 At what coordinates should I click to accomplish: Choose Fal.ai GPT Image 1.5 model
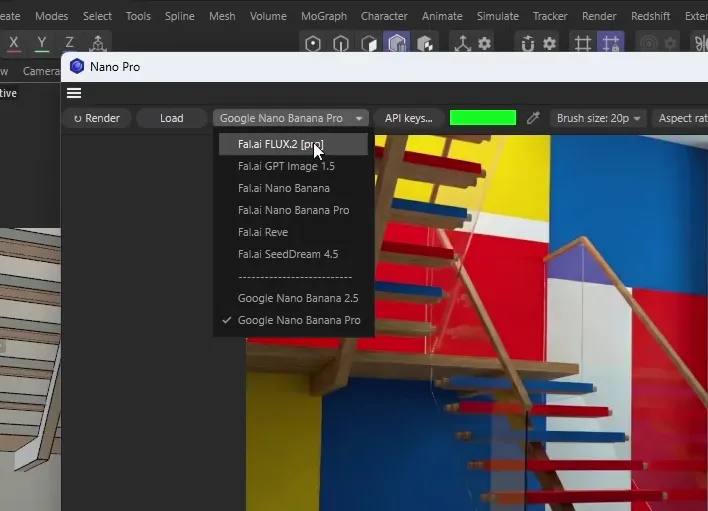(x=293, y=166)
